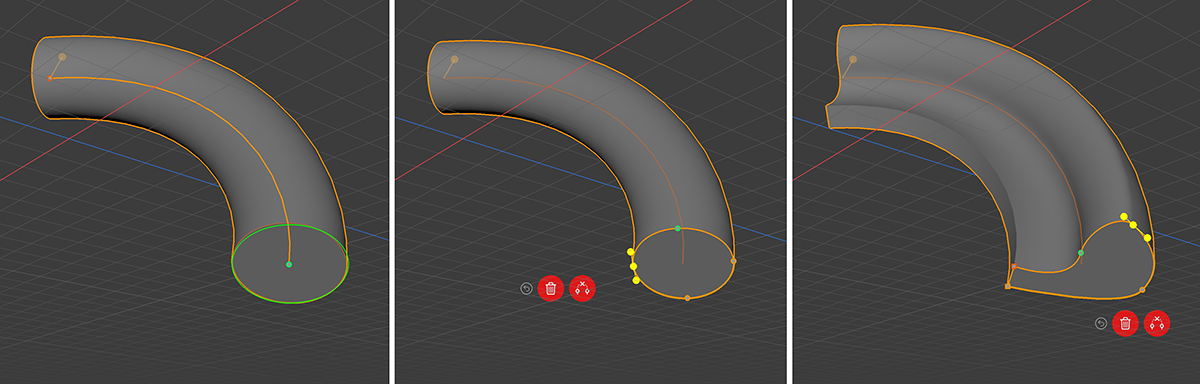This screenshot has height=384, width=1200.
Task: Select green profile point on right tube
Action: pos(1081,253)
